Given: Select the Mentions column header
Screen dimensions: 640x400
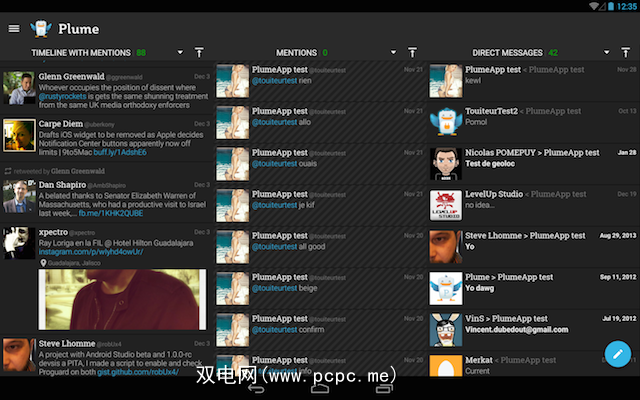Looking at the screenshot, I should (296, 53).
